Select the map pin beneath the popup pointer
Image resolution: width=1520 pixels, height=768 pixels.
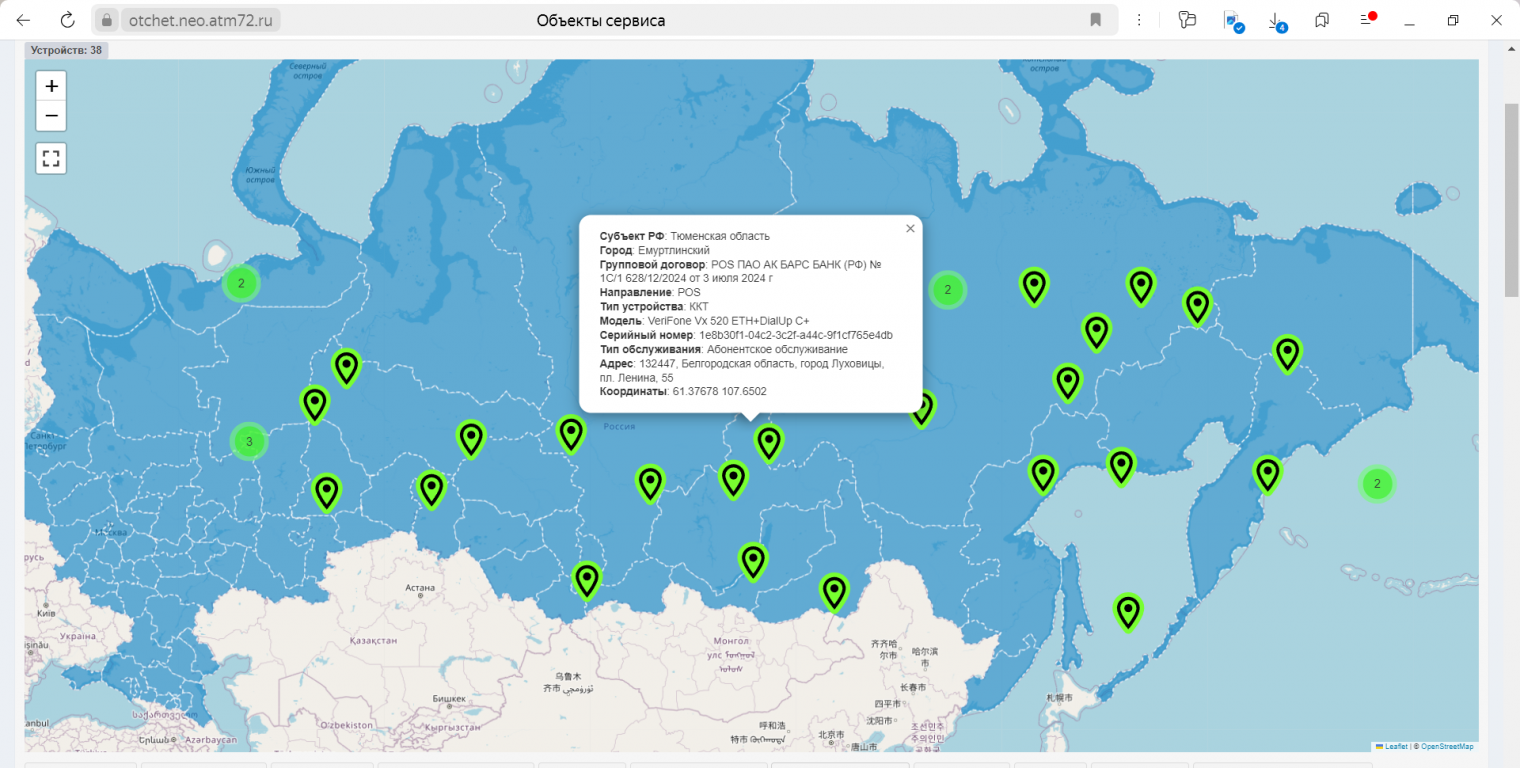(x=768, y=442)
